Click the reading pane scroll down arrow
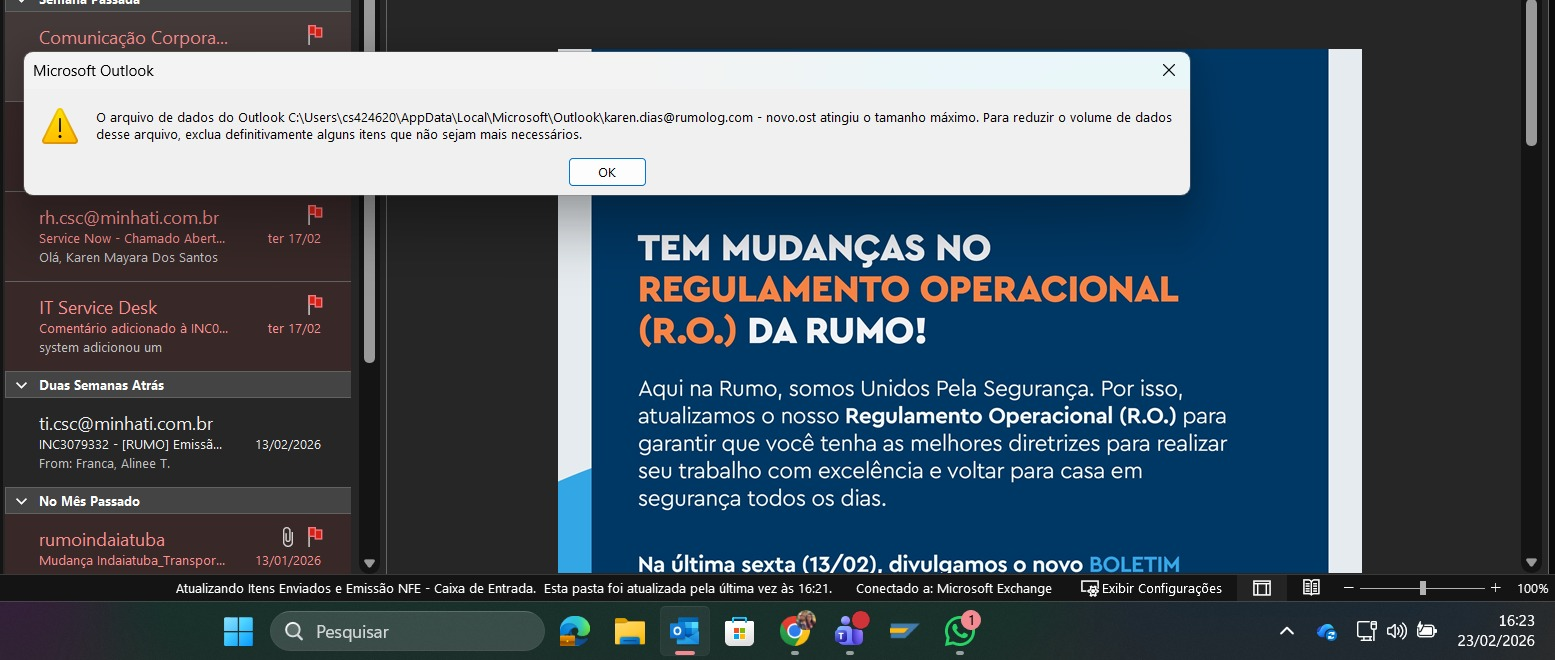The height and width of the screenshot is (660, 1555). 1531,563
